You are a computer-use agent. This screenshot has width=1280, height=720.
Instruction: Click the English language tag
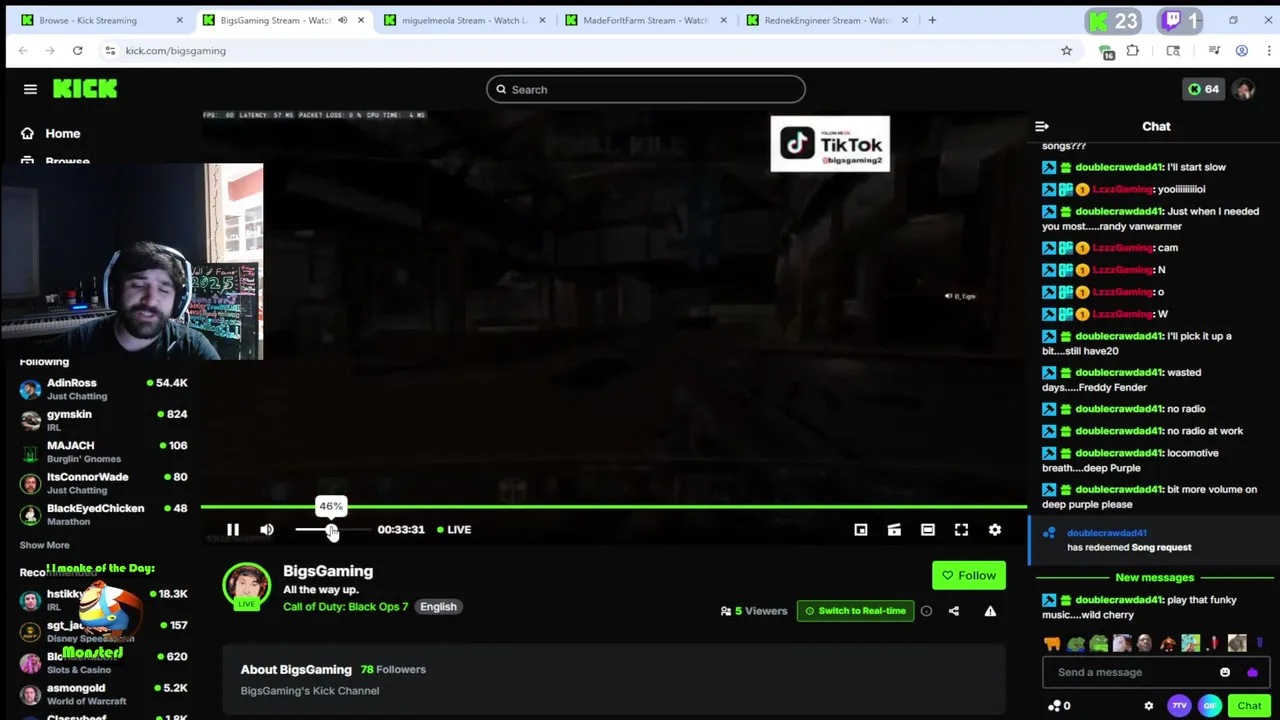tap(438, 606)
